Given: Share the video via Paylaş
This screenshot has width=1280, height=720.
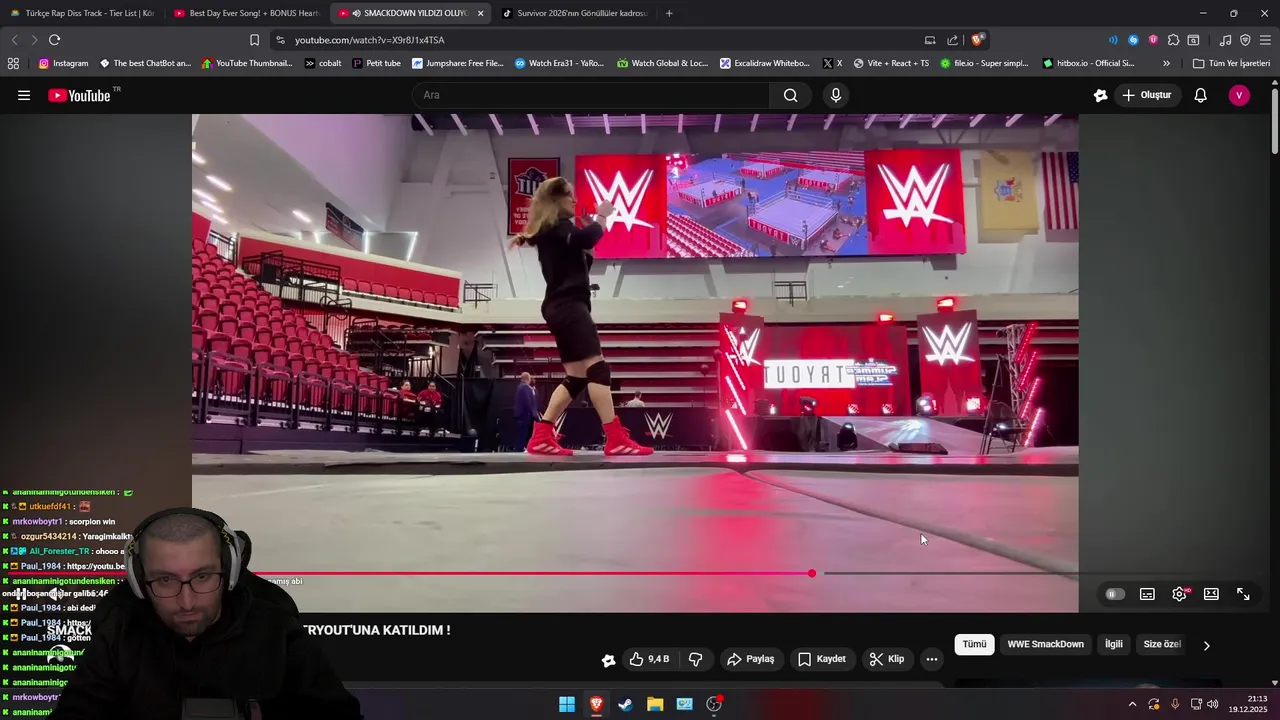Looking at the screenshot, I should 750,659.
